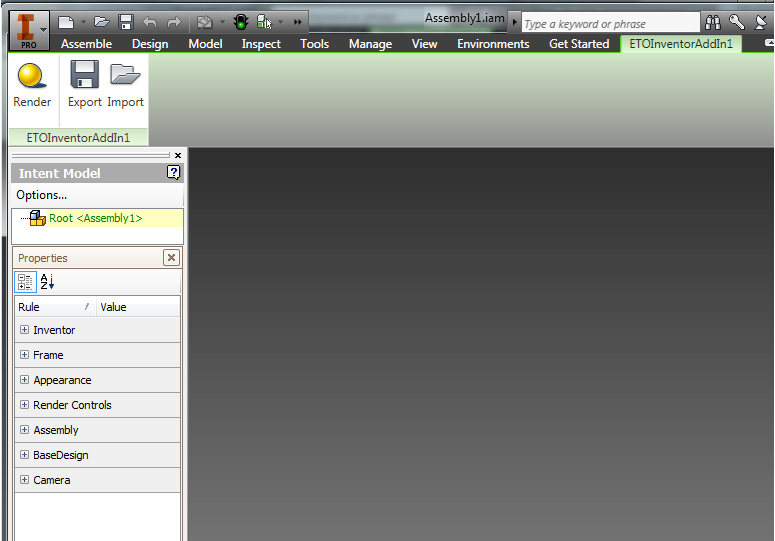
Task: Click the Render sphere button
Action: click(32, 85)
